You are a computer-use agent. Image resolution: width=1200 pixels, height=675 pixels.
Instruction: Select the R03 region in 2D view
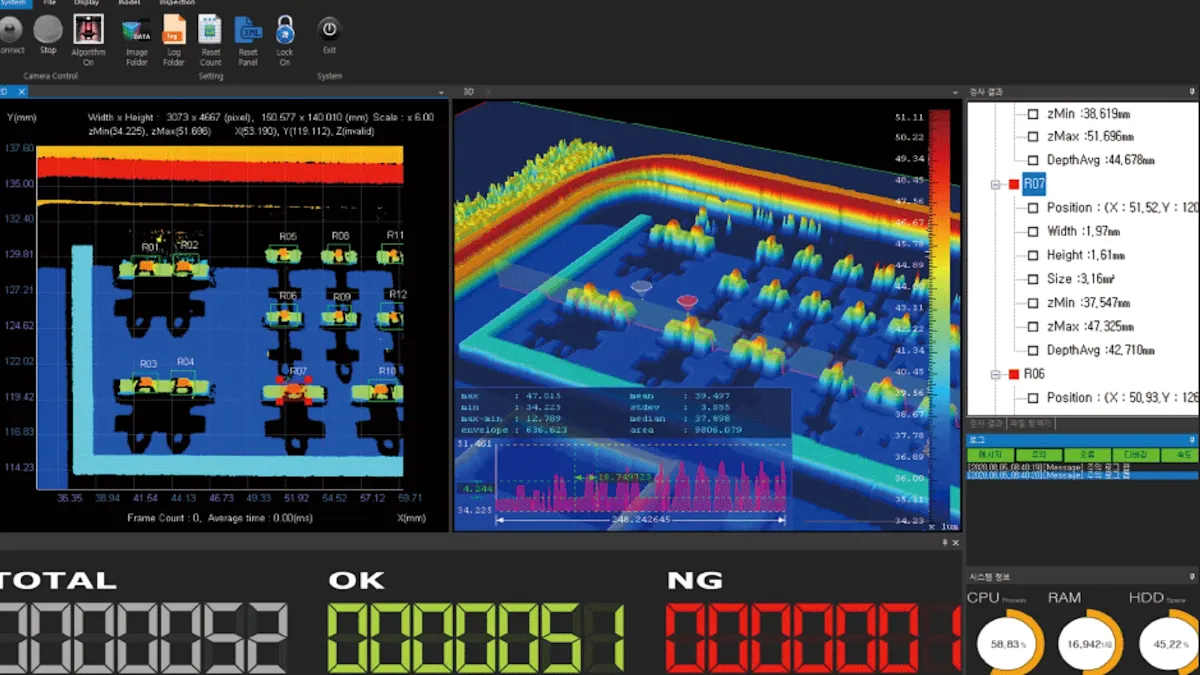[x=147, y=384]
